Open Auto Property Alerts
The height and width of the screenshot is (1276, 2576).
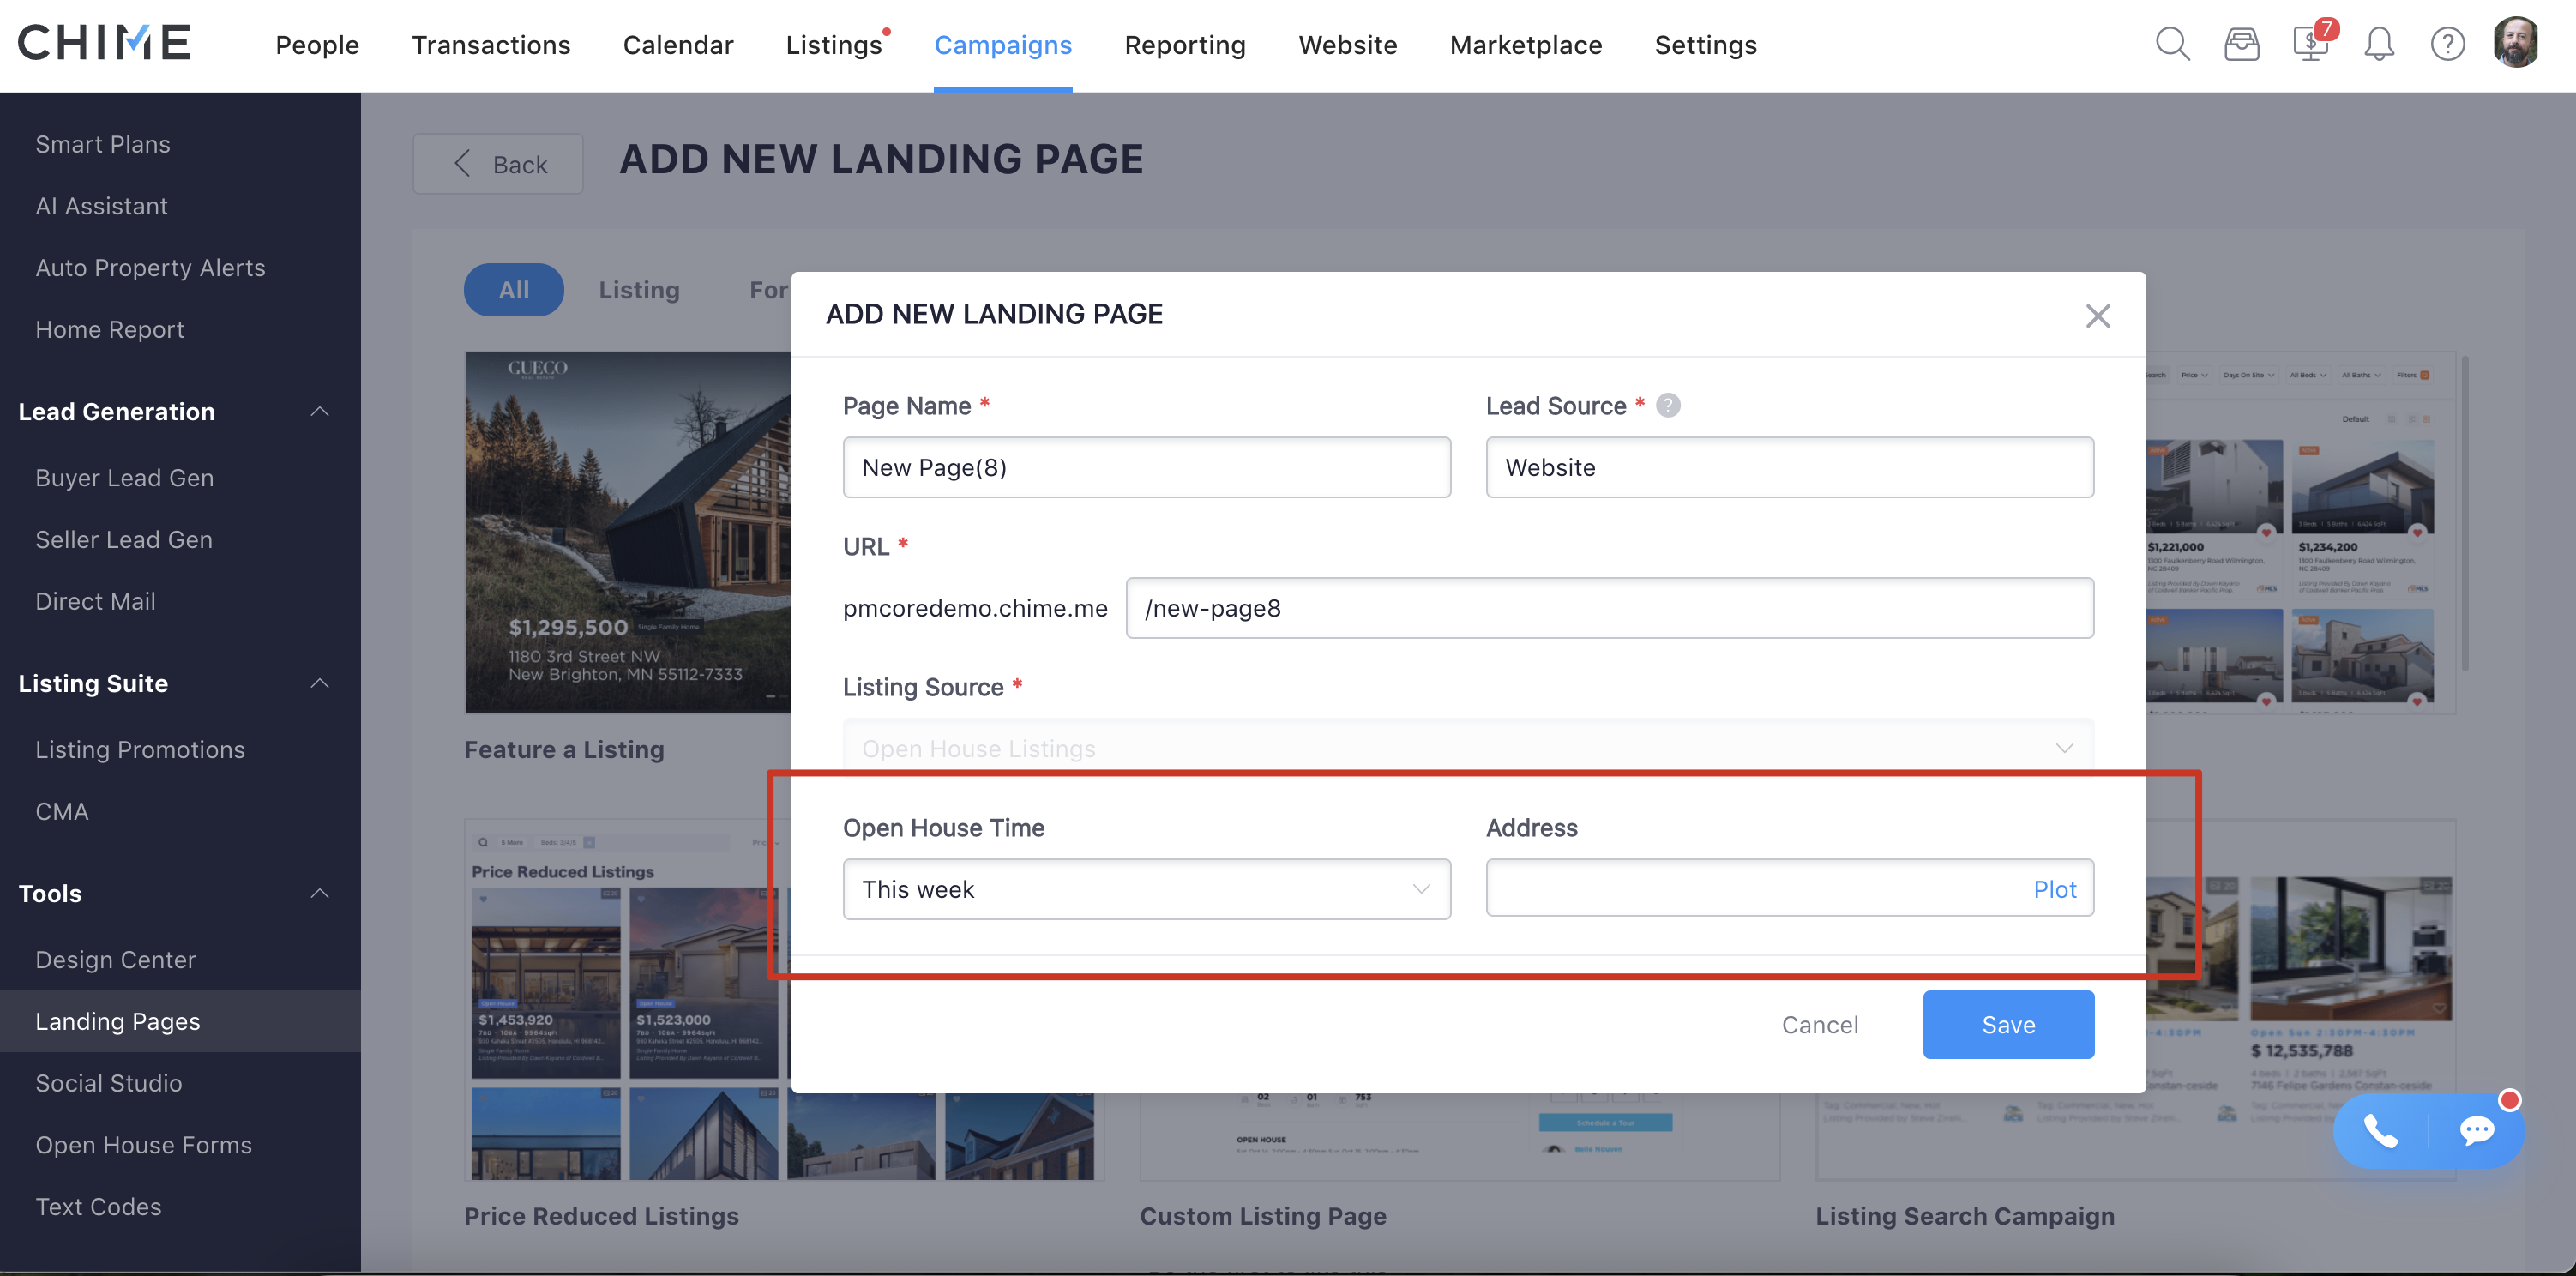click(x=150, y=268)
